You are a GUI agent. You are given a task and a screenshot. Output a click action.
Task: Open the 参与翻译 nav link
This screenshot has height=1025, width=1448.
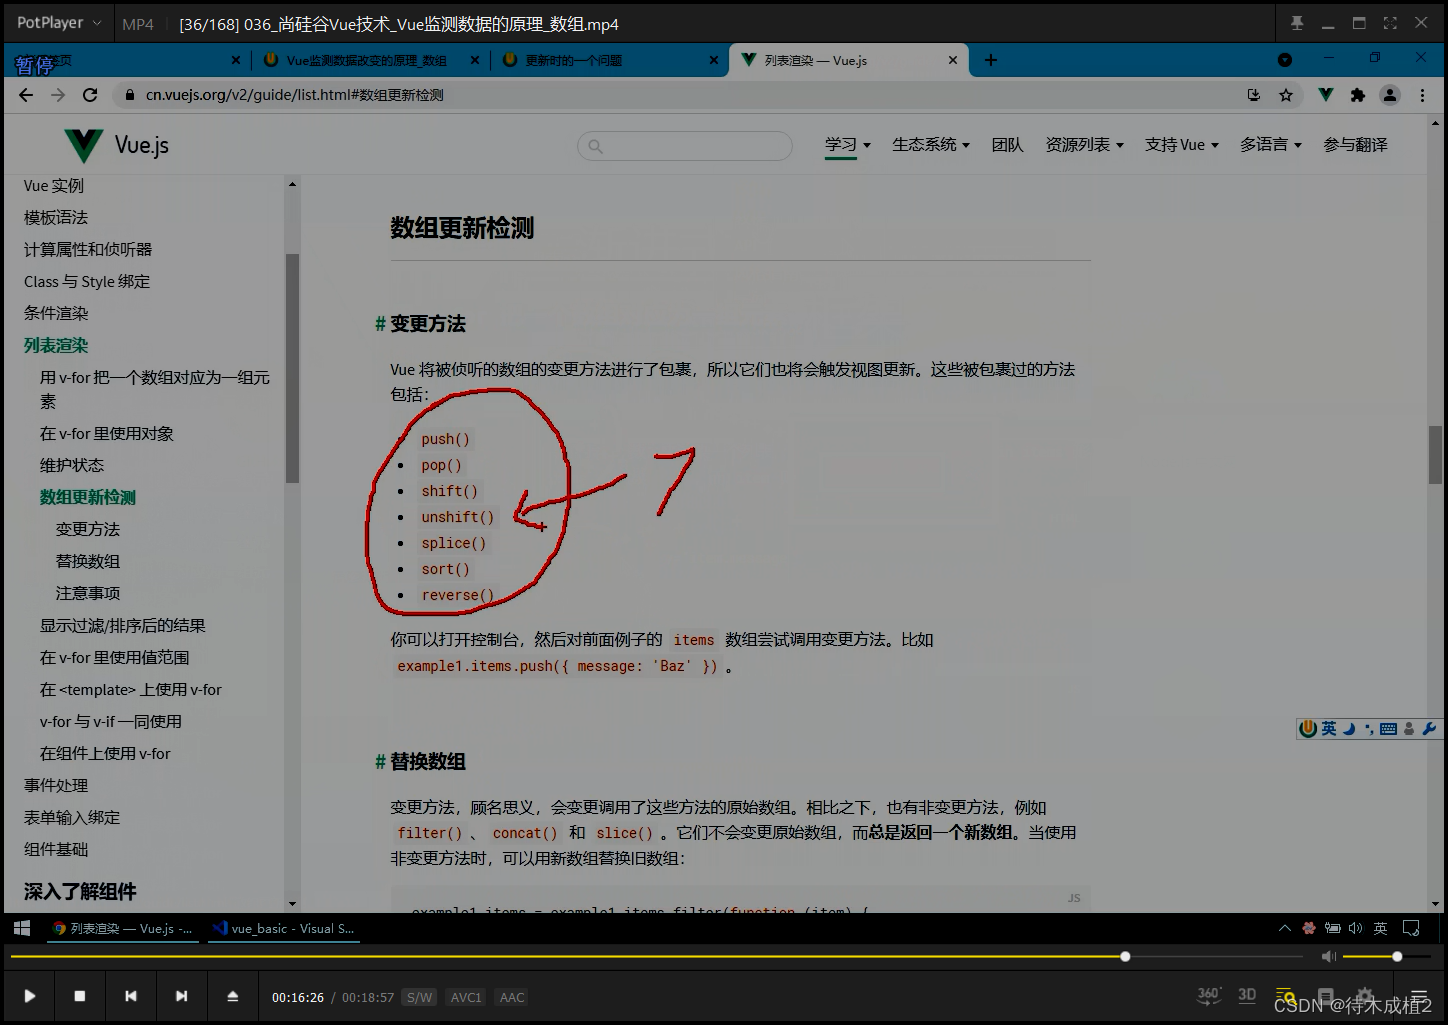tap(1355, 145)
